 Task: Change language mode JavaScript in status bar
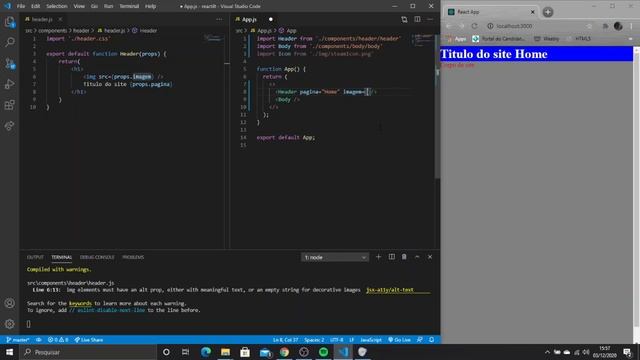[x=371, y=340]
